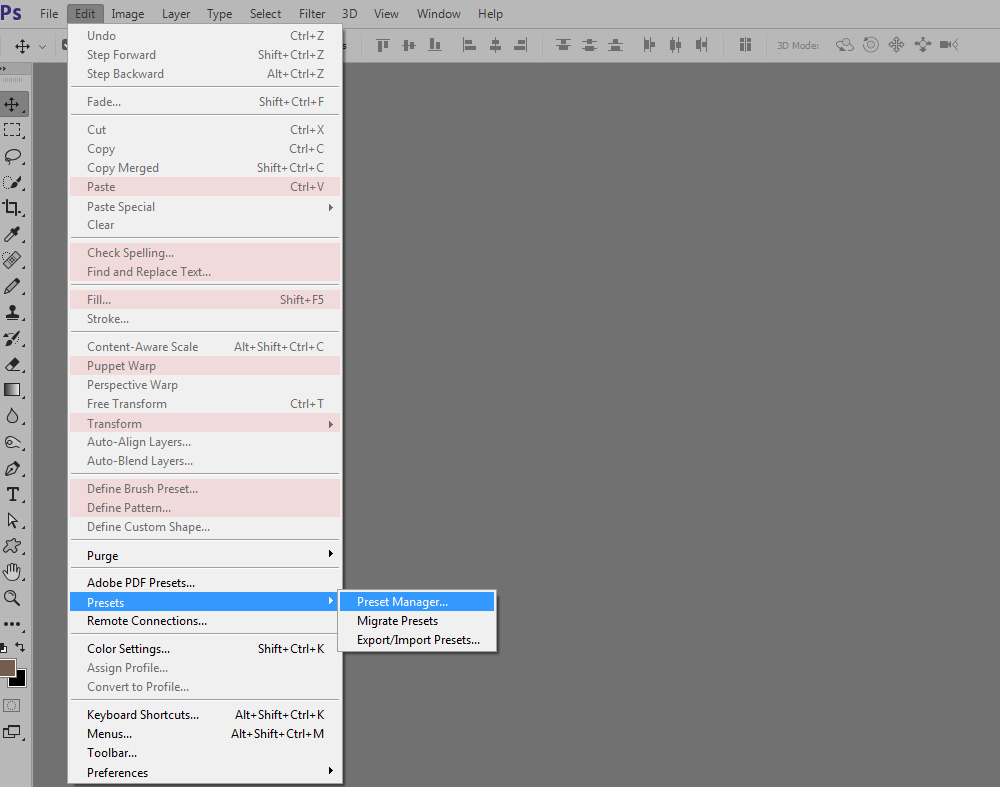Image resolution: width=1000 pixels, height=787 pixels.
Task: Select the Healing Brush tool
Action: pos(13,260)
